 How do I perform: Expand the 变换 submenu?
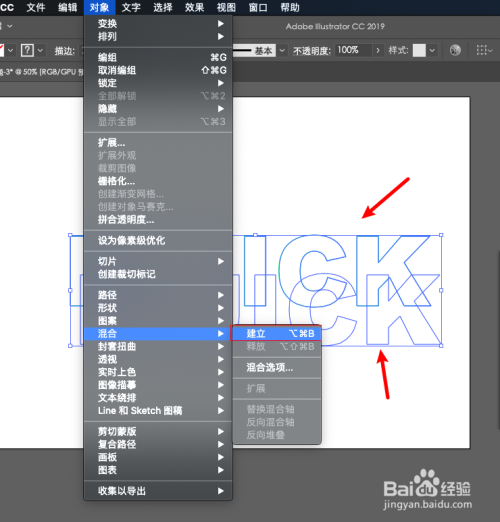(158, 24)
